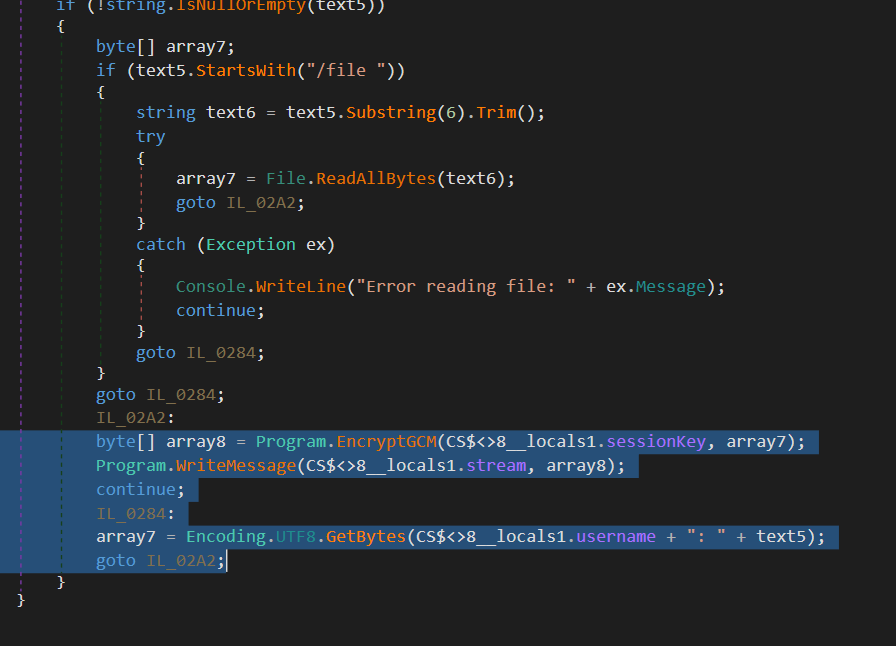Click the GetBytes method name
The width and height of the screenshot is (896, 646).
[x=366, y=536]
